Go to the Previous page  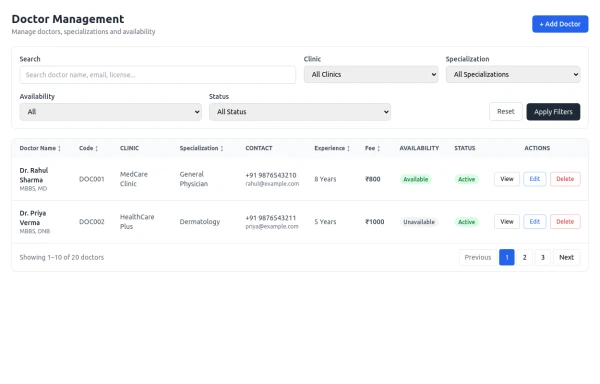point(478,257)
